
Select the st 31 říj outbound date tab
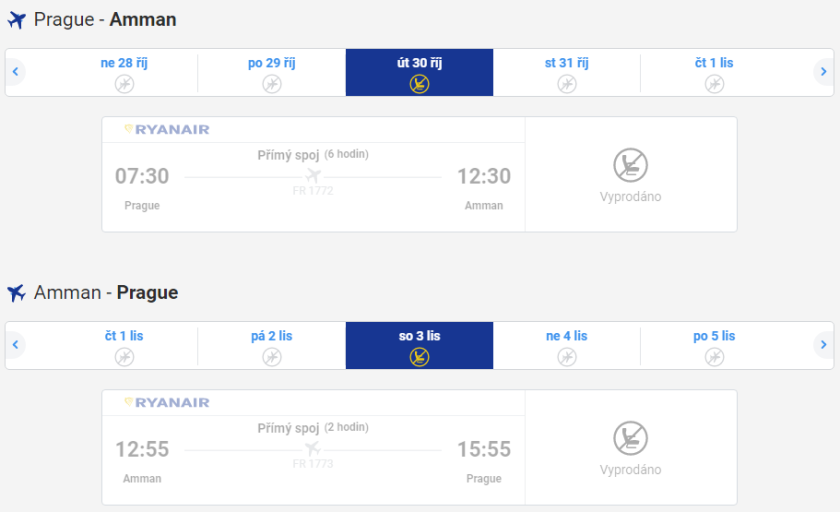566,72
